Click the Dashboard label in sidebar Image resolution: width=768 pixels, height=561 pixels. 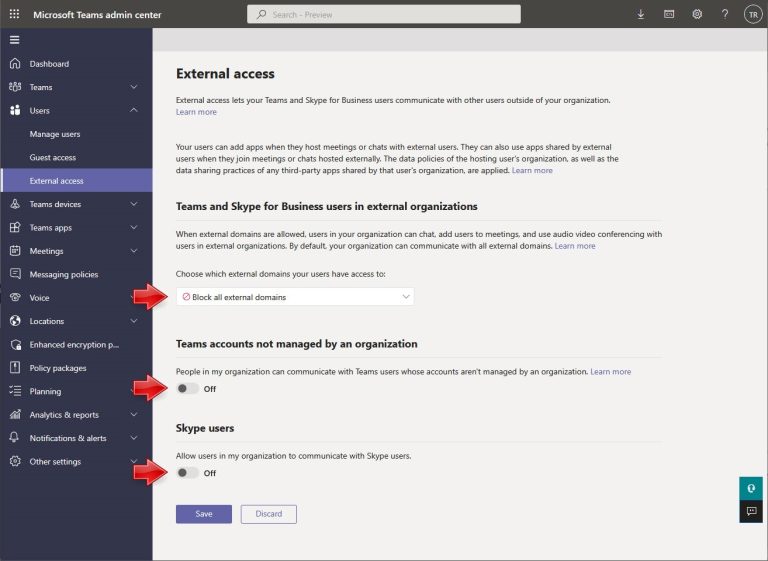(49, 64)
